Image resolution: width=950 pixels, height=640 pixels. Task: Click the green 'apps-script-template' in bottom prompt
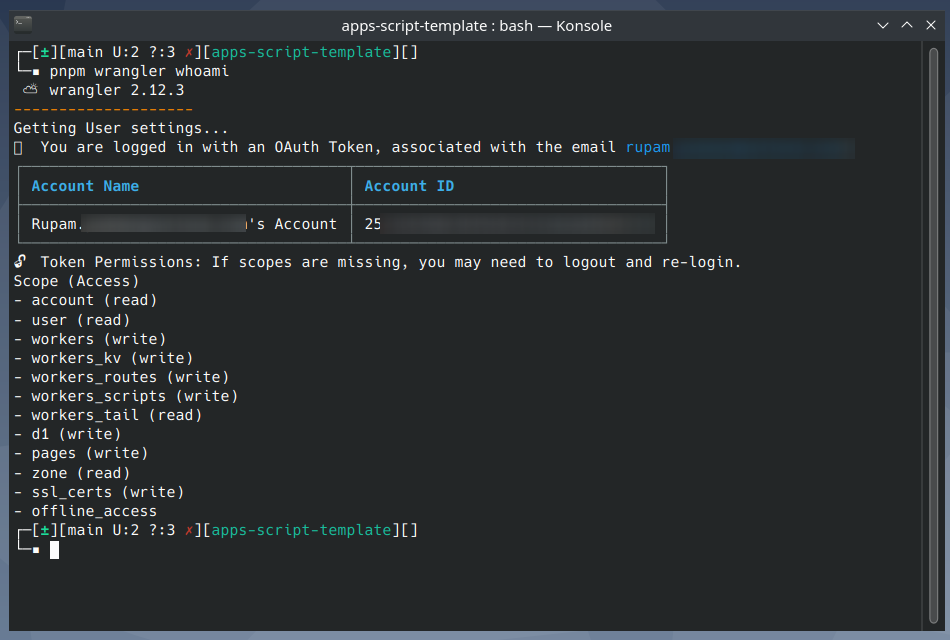[301, 530]
